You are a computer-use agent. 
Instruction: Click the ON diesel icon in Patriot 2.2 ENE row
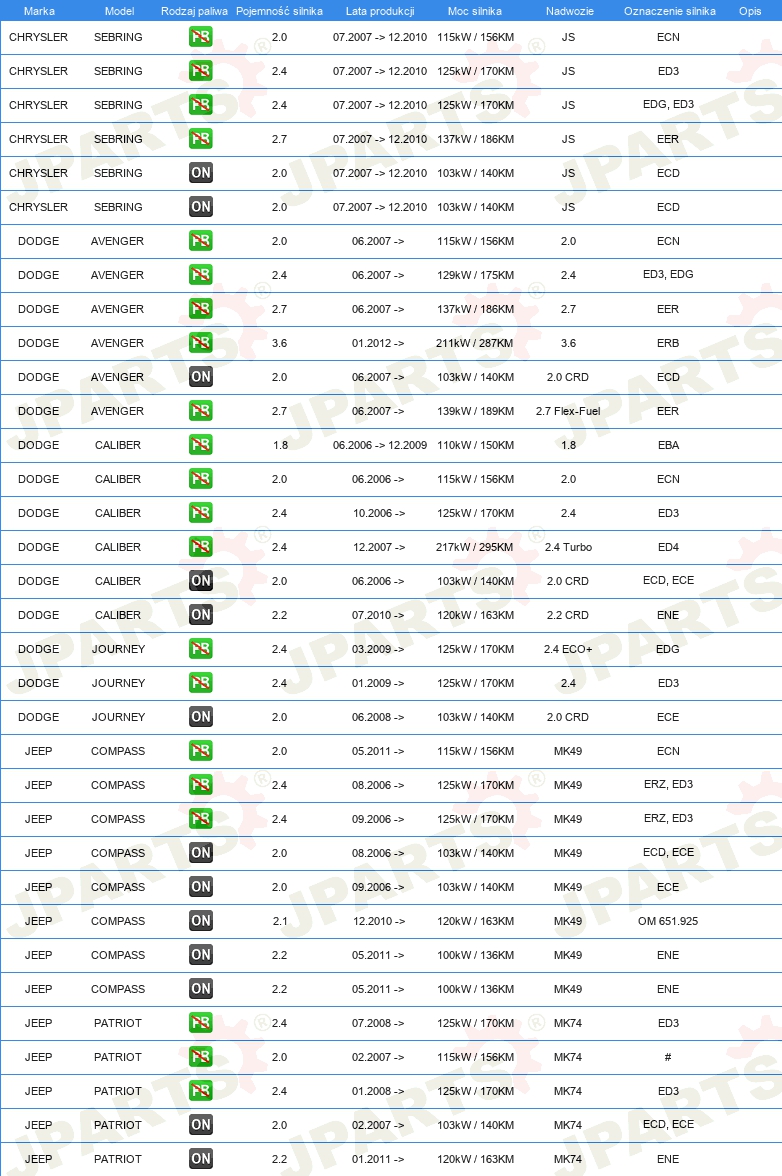pyautogui.click(x=200, y=1159)
